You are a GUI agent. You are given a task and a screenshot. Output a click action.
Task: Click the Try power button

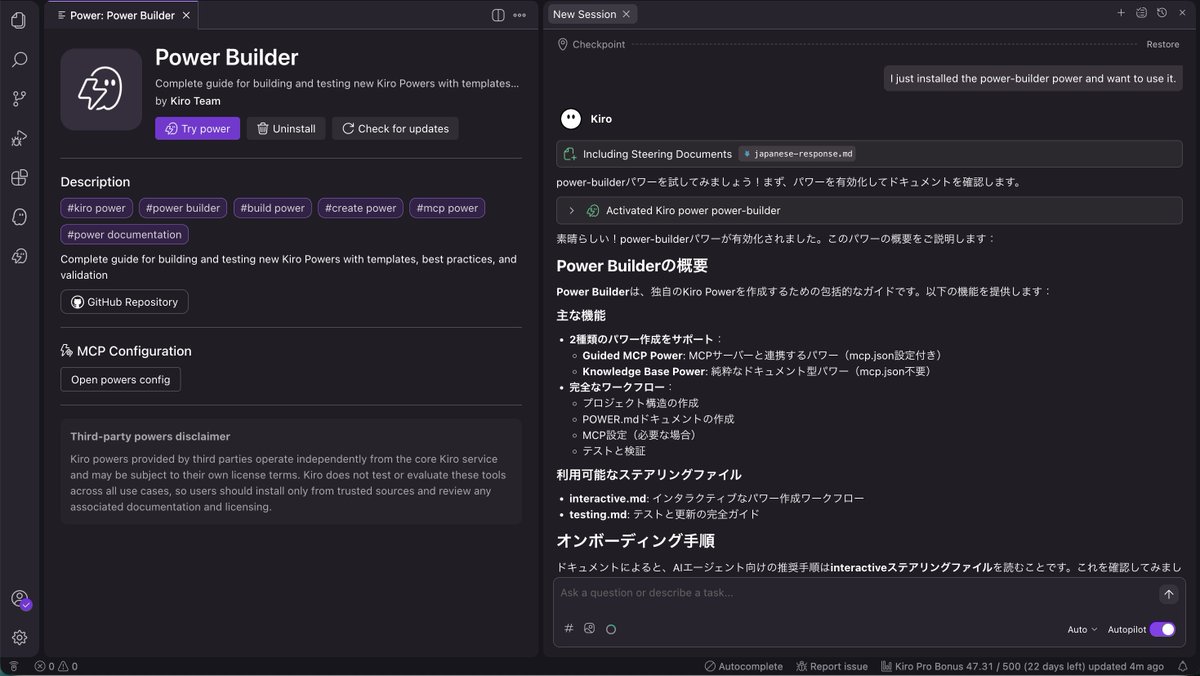(197, 128)
